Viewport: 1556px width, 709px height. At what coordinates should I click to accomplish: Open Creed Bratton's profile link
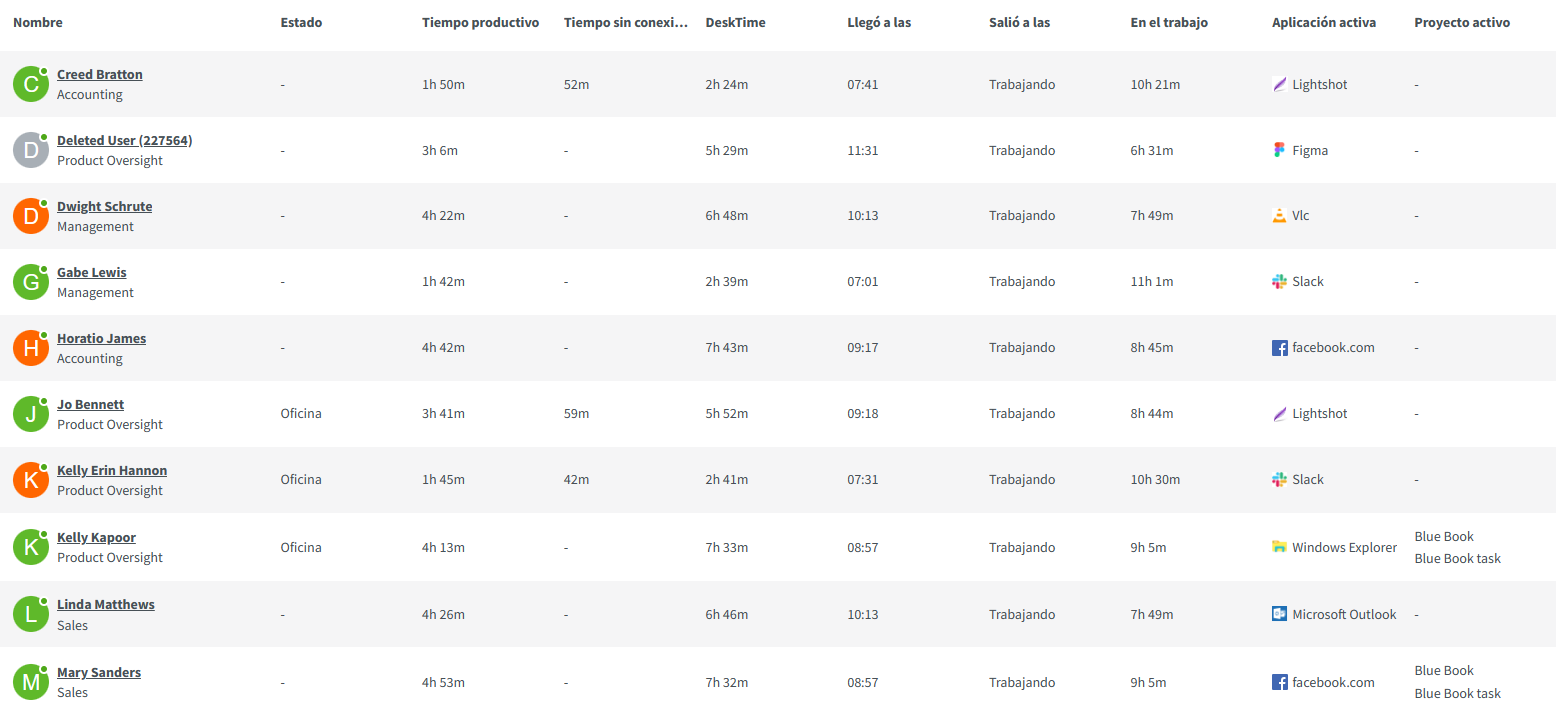[x=100, y=74]
